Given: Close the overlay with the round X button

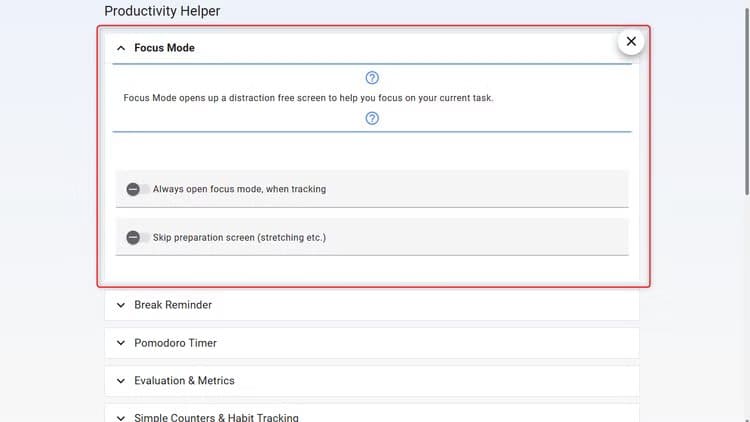Looking at the screenshot, I should [x=631, y=42].
